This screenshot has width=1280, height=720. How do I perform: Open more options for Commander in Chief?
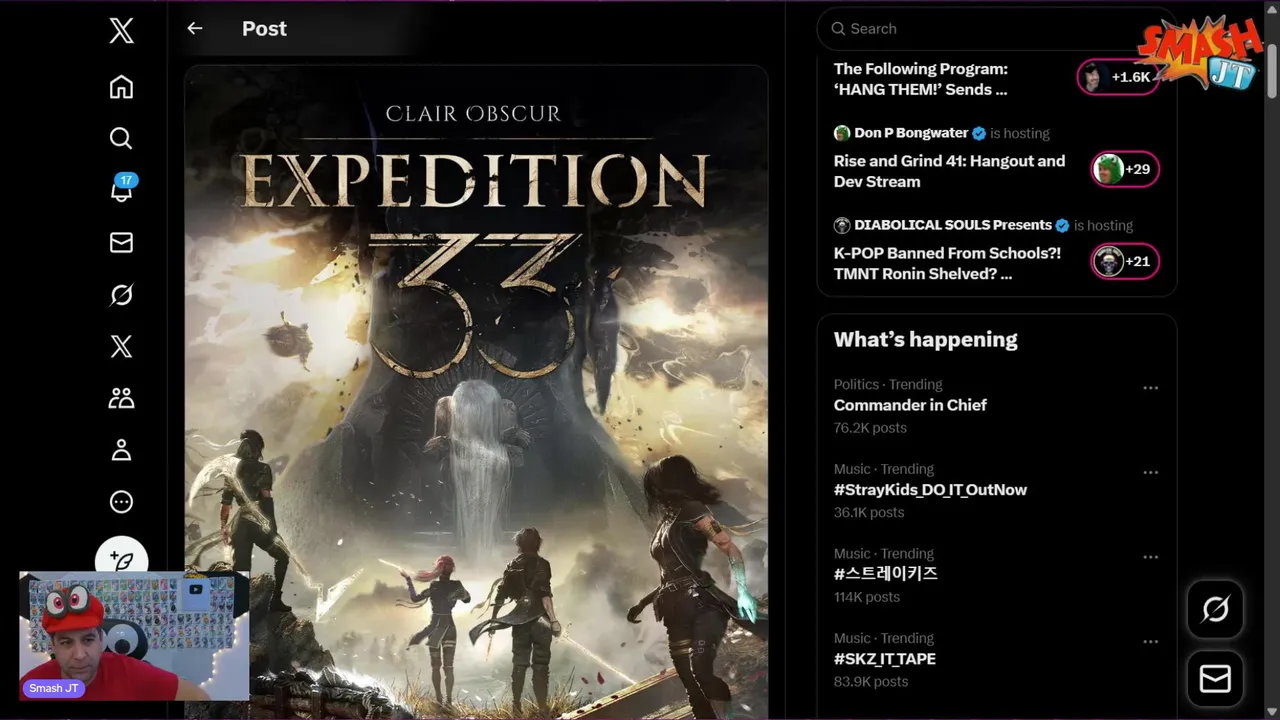[1150, 388]
